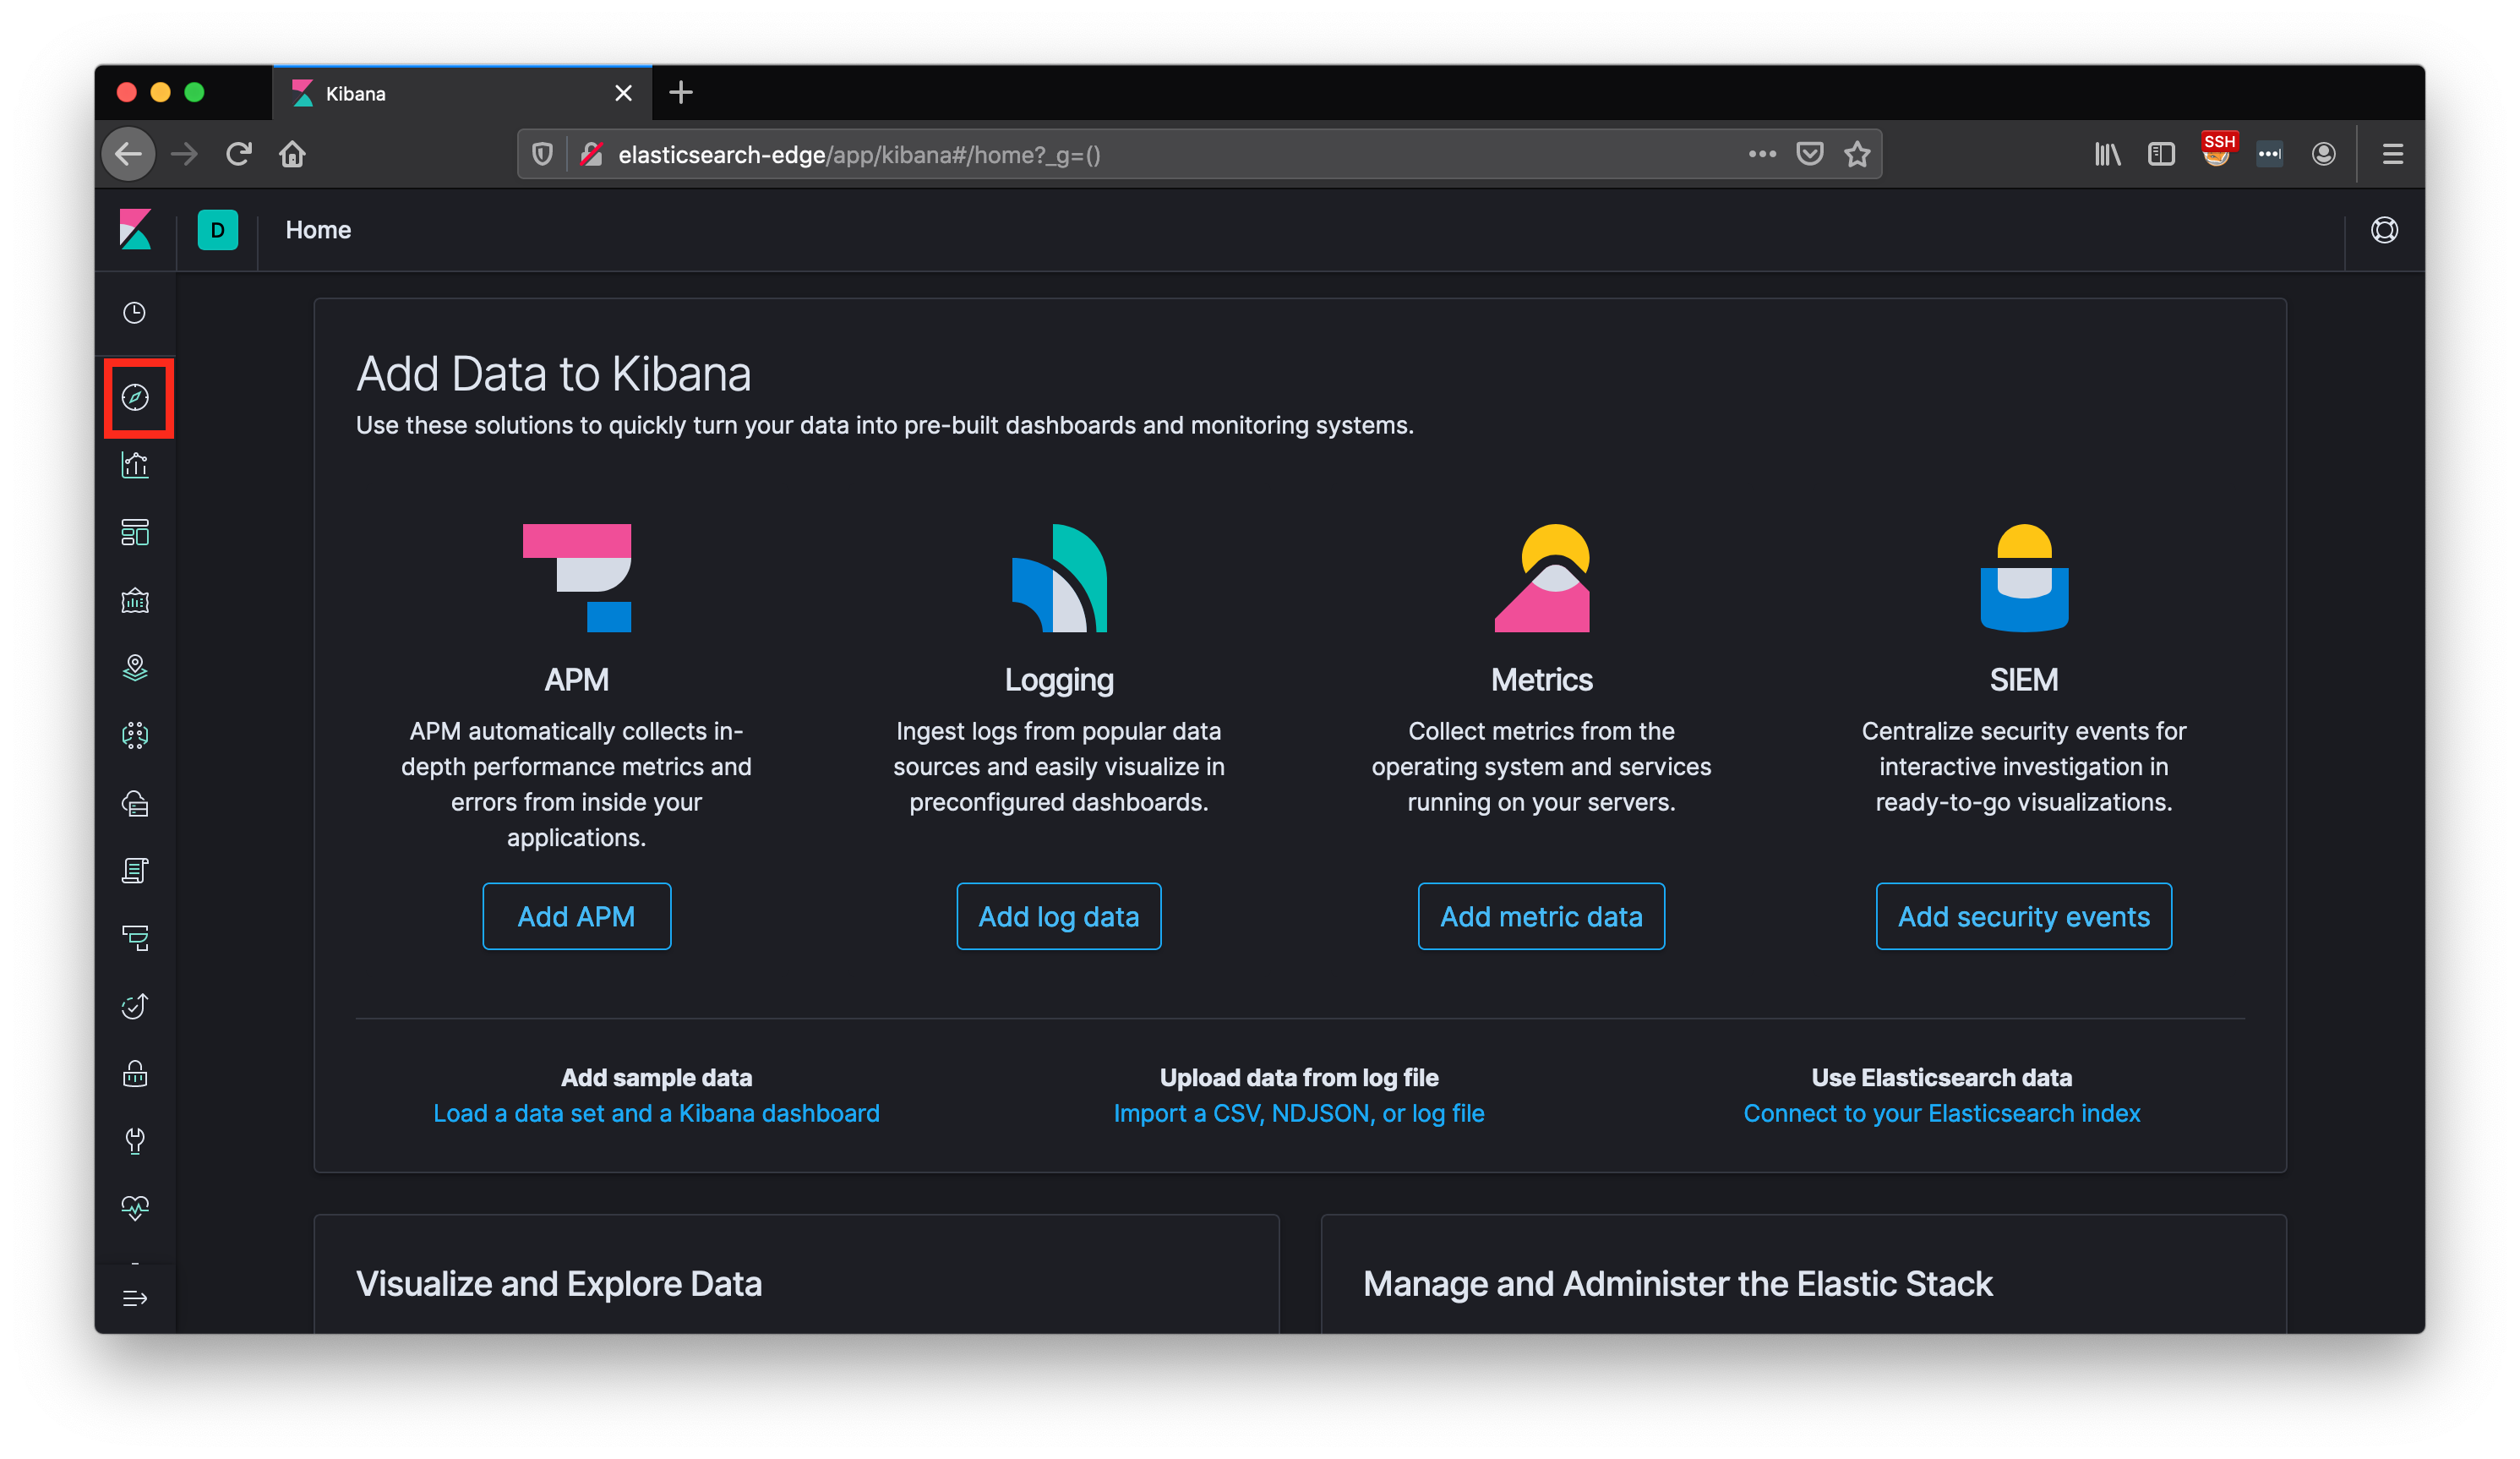2520x1459 pixels.
Task: Open Canvas from the sidebar
Action: (x=135, y=600)
